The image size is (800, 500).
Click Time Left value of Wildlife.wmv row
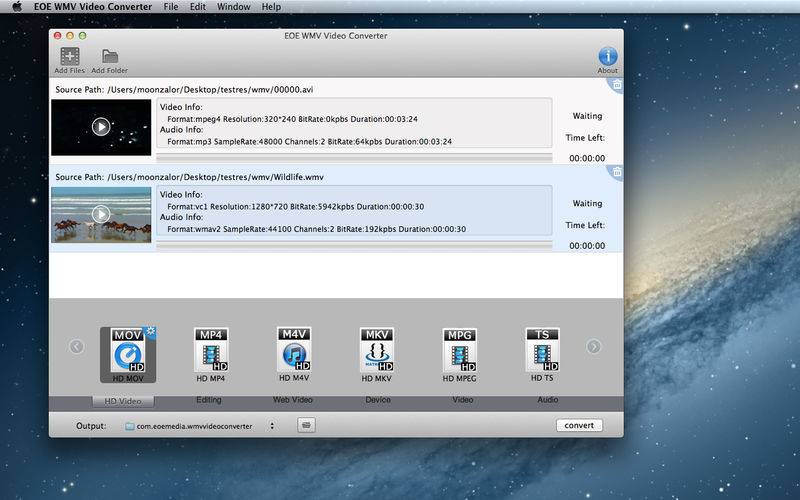[x=587, y=245]
